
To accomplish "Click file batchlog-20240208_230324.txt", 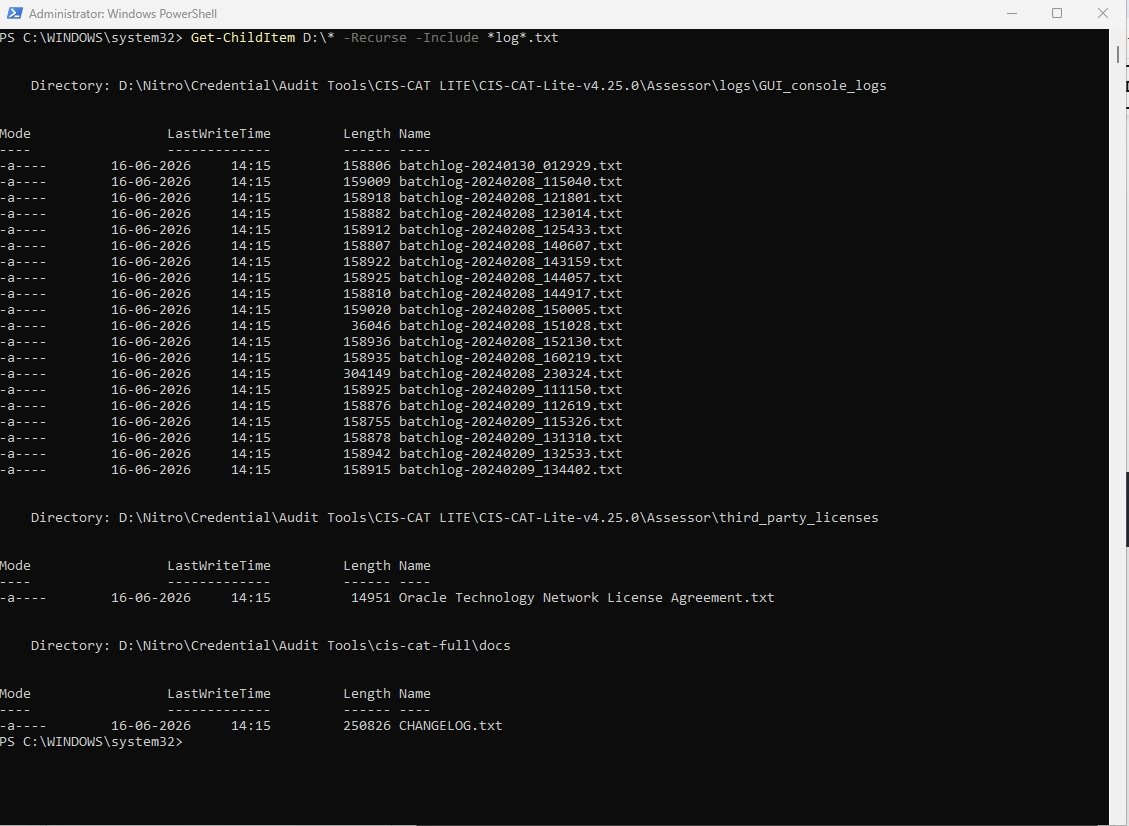I will coord(510,374).
